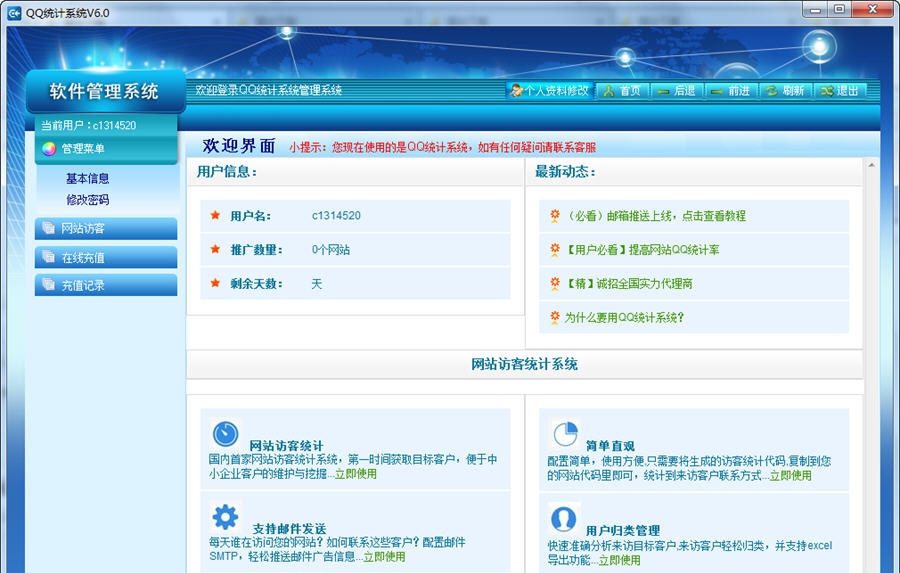
Task: Click the bullet icon beside 邮箱推送上线 news
Action: 555,216
